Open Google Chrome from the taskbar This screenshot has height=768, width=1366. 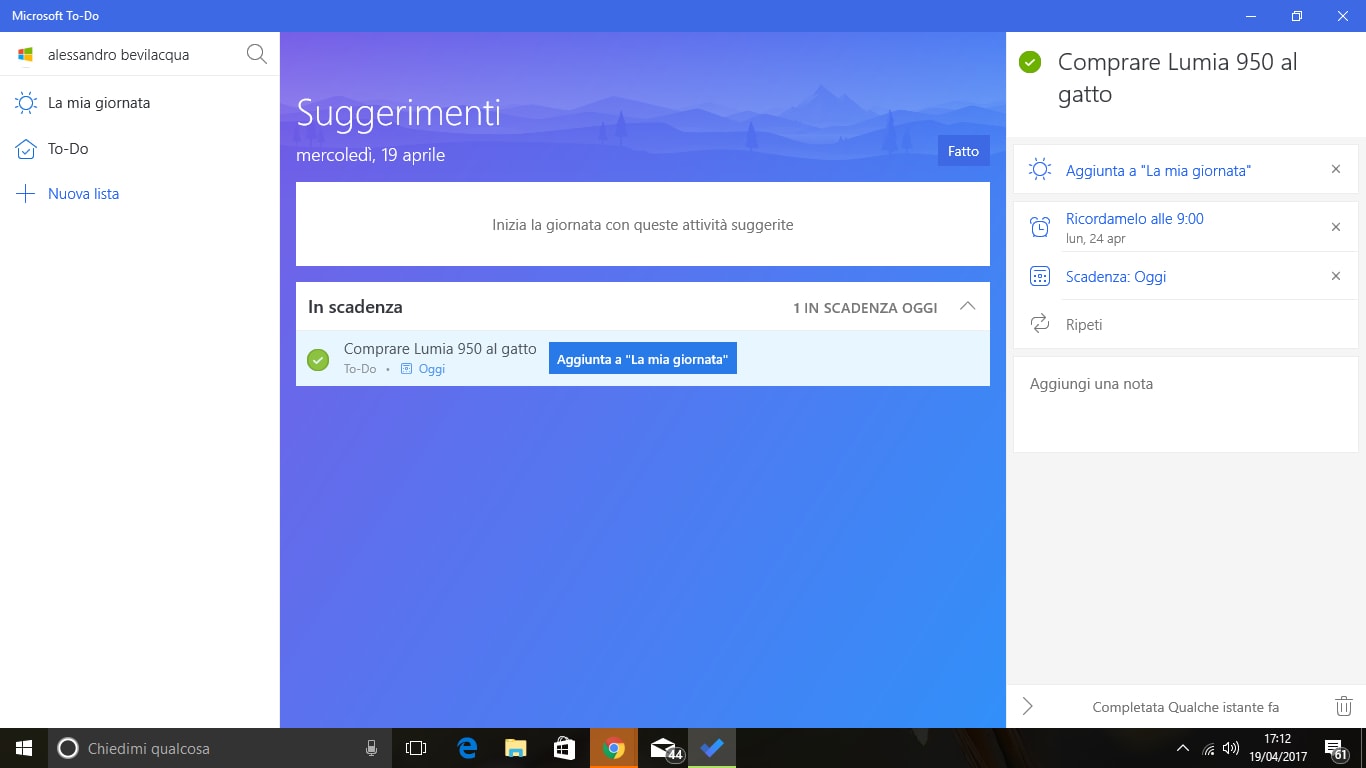pos(613,747)
